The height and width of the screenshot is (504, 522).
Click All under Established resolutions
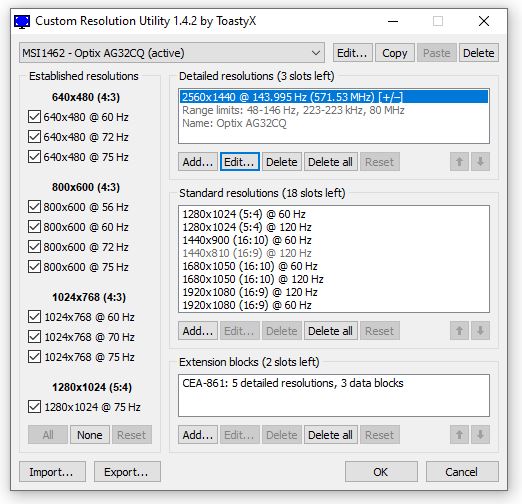click(48, 435)
